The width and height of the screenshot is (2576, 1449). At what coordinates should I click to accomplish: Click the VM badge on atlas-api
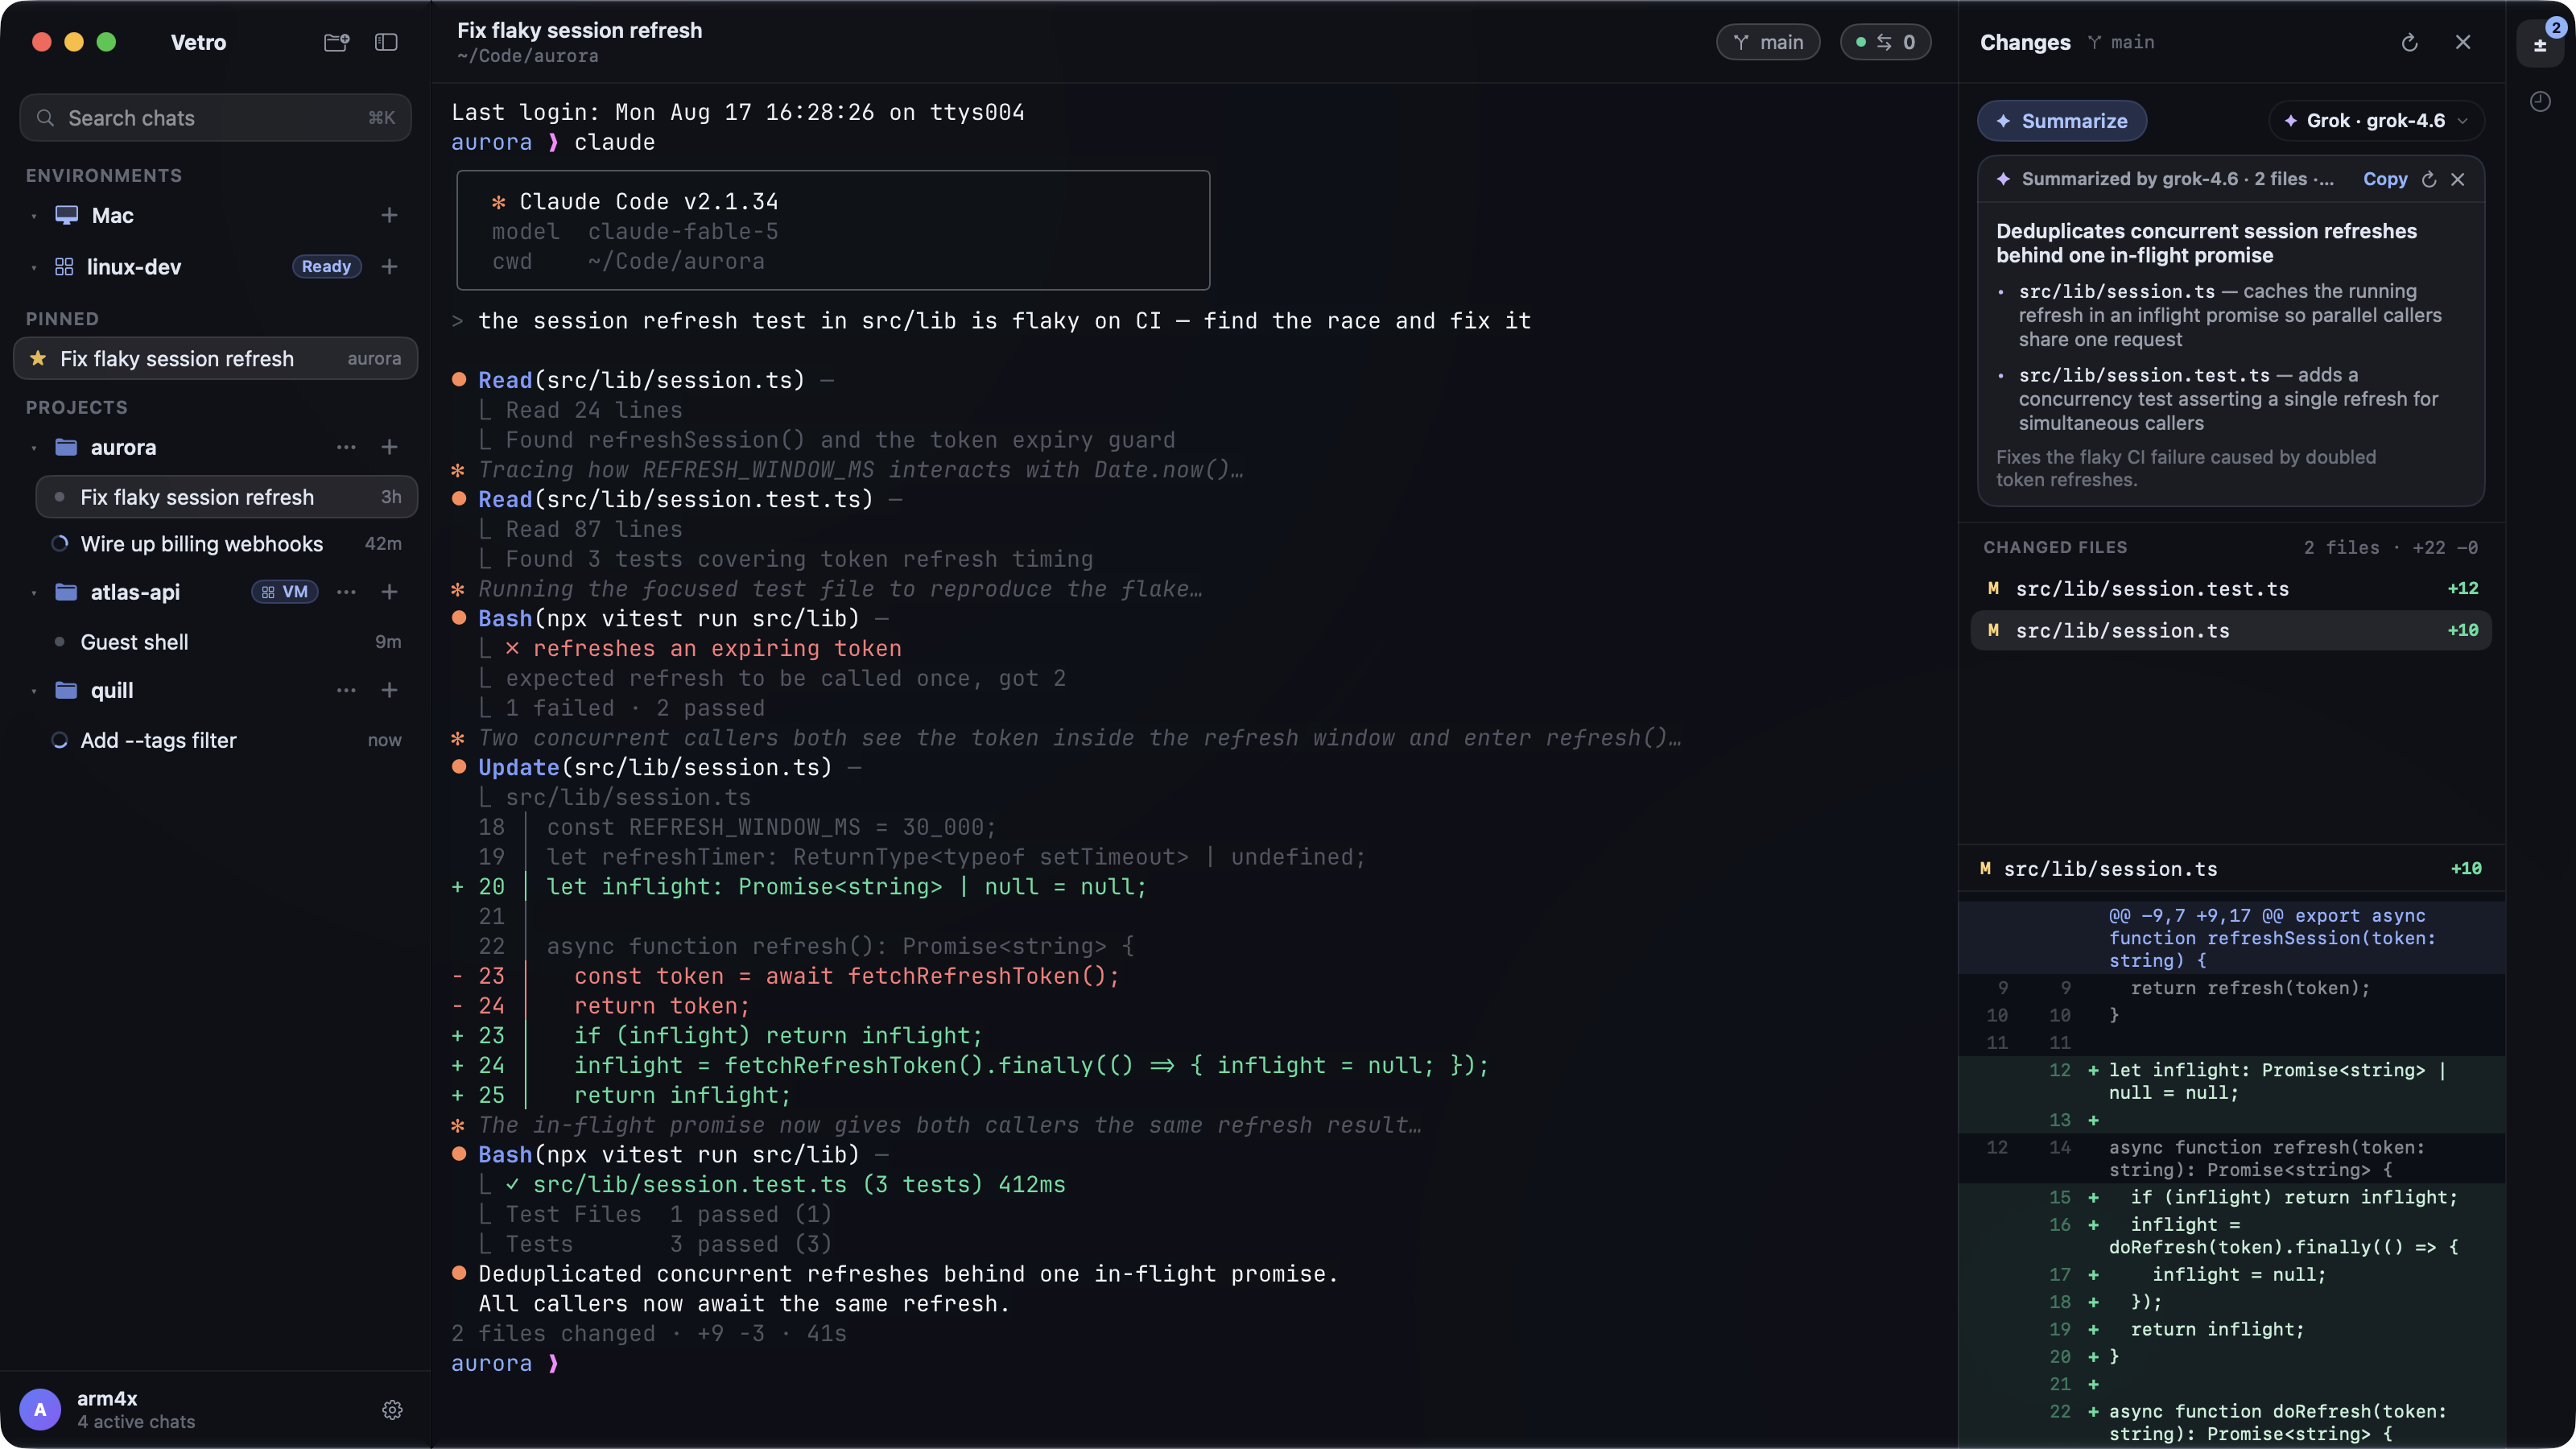point(285,592)
